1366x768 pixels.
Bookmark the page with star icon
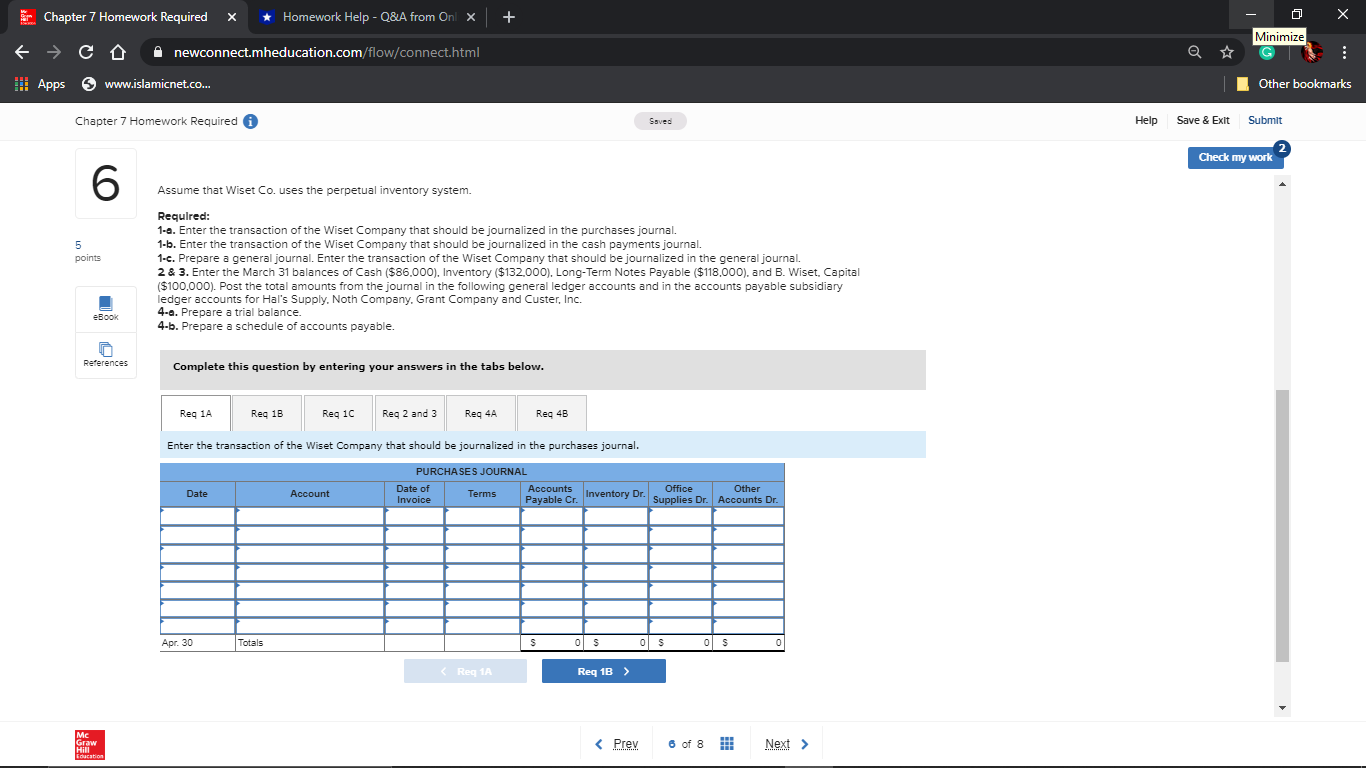1227,51
